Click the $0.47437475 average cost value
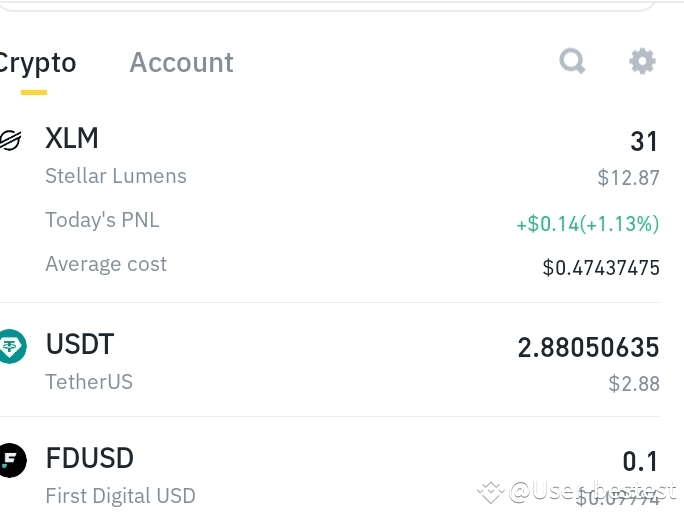Image resolution: width=684 pixels, height=513 pixels. coord(601,267)
